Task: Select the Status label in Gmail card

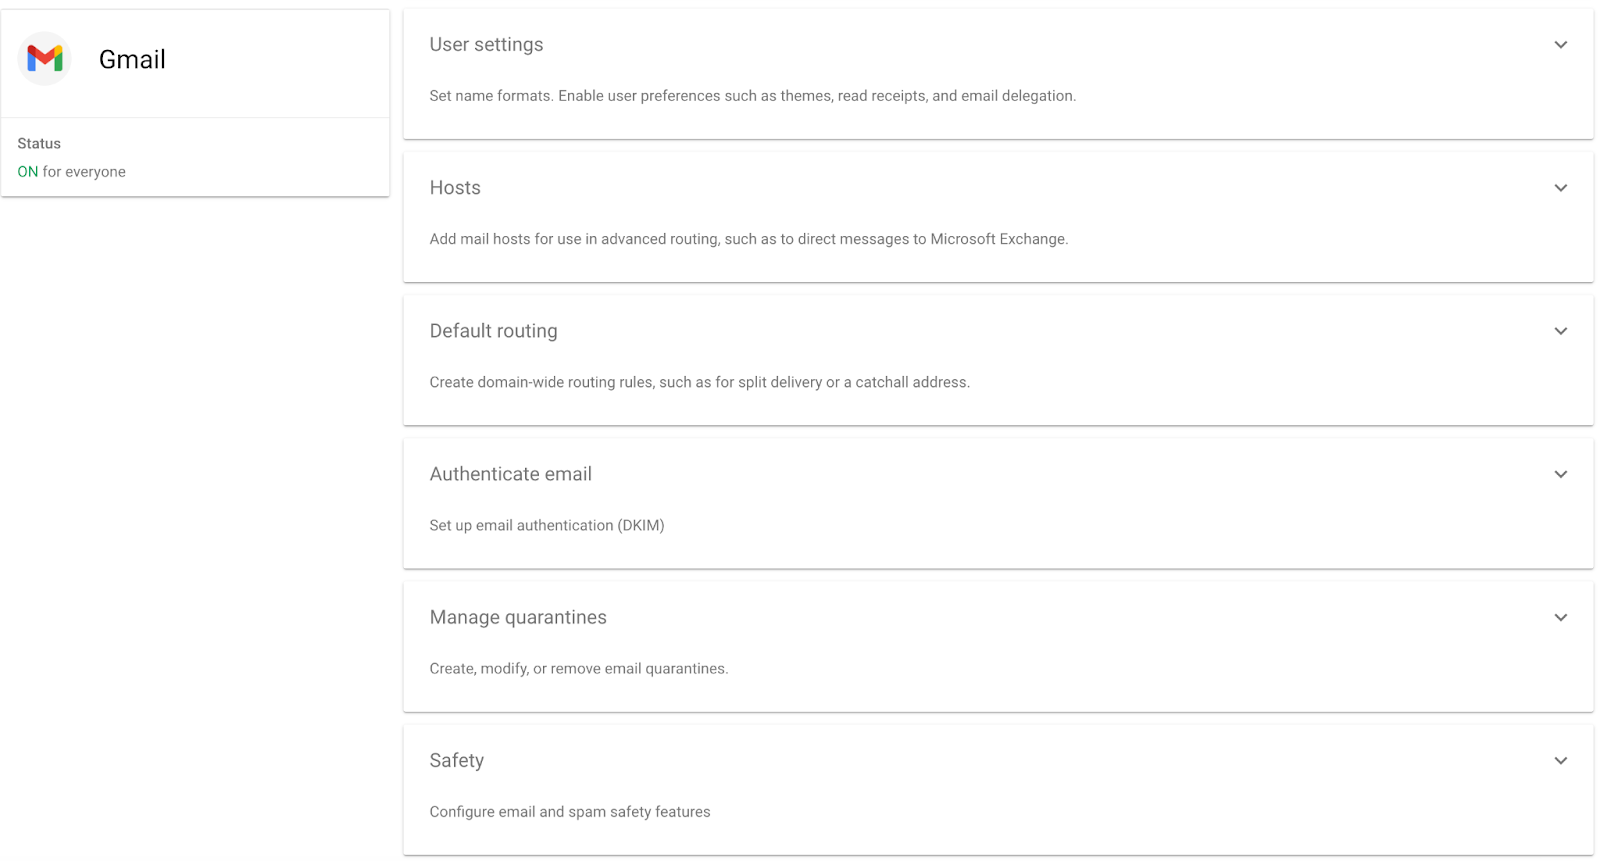Action: click(39, 144)
